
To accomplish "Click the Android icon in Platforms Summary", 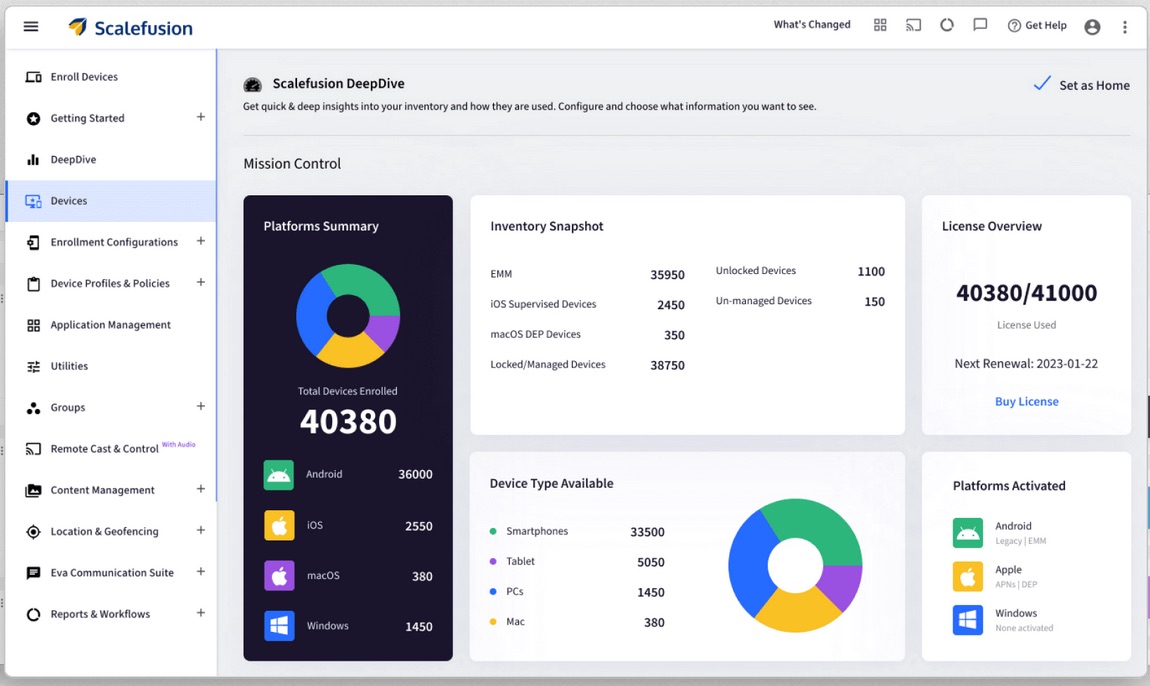I will coord(279,475).
